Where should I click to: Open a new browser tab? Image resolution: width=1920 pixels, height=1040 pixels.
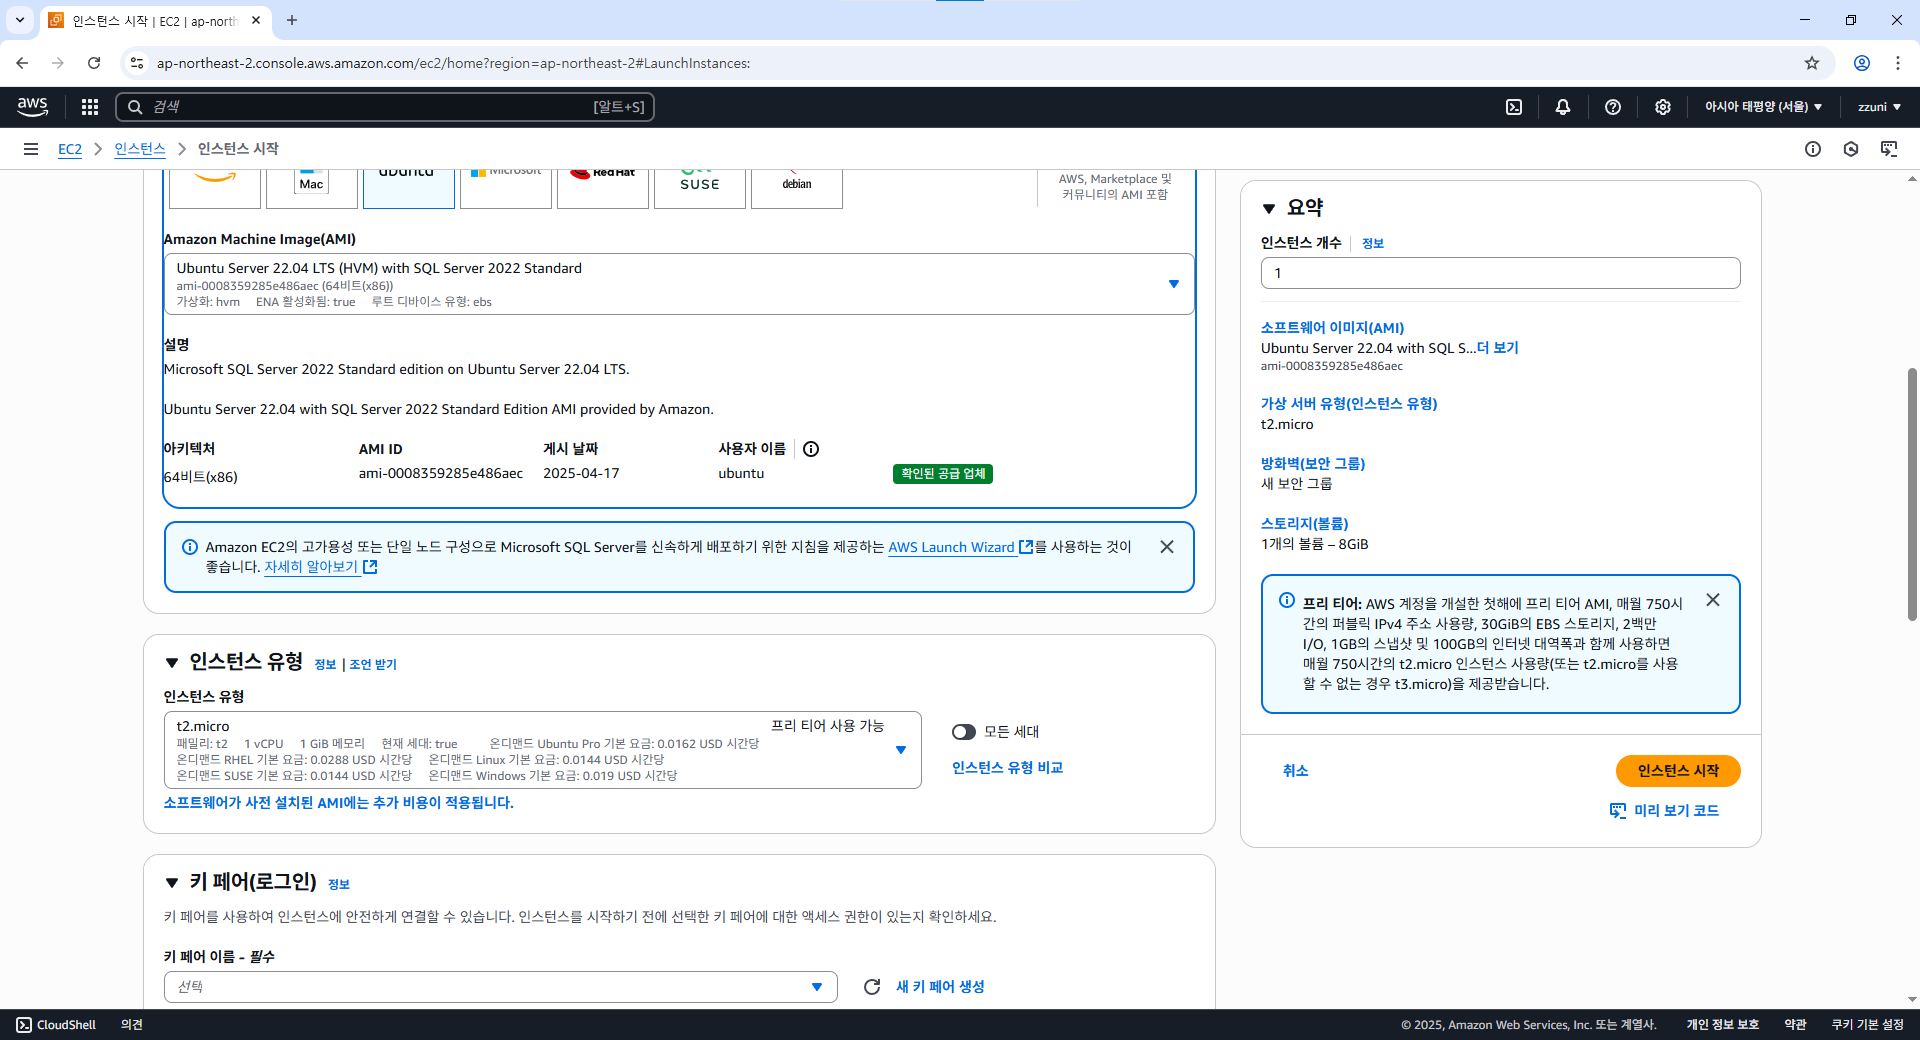tap(292, 20)
